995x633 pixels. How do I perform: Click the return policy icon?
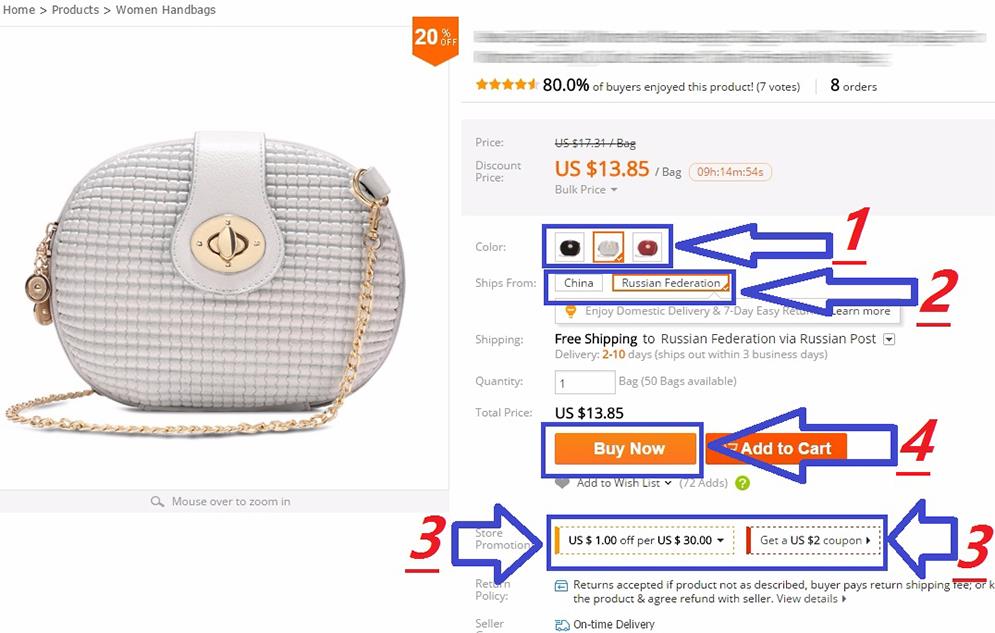pyautogui.click(x=561, y=585)
